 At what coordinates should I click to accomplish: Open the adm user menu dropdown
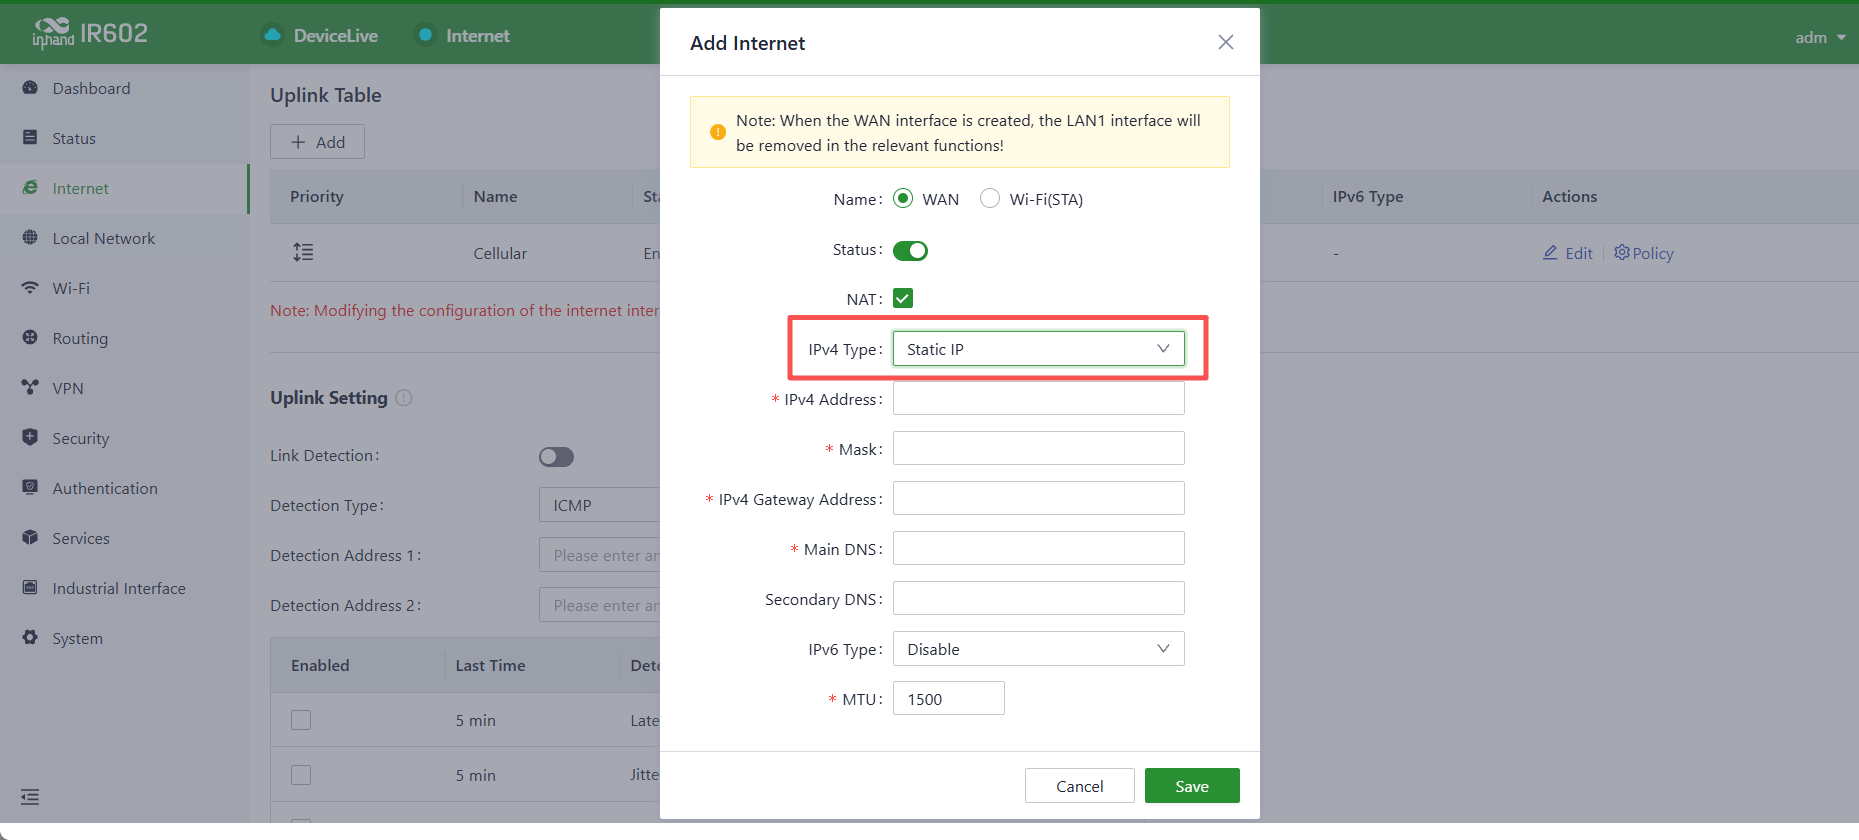click(x=1820, y=38)
